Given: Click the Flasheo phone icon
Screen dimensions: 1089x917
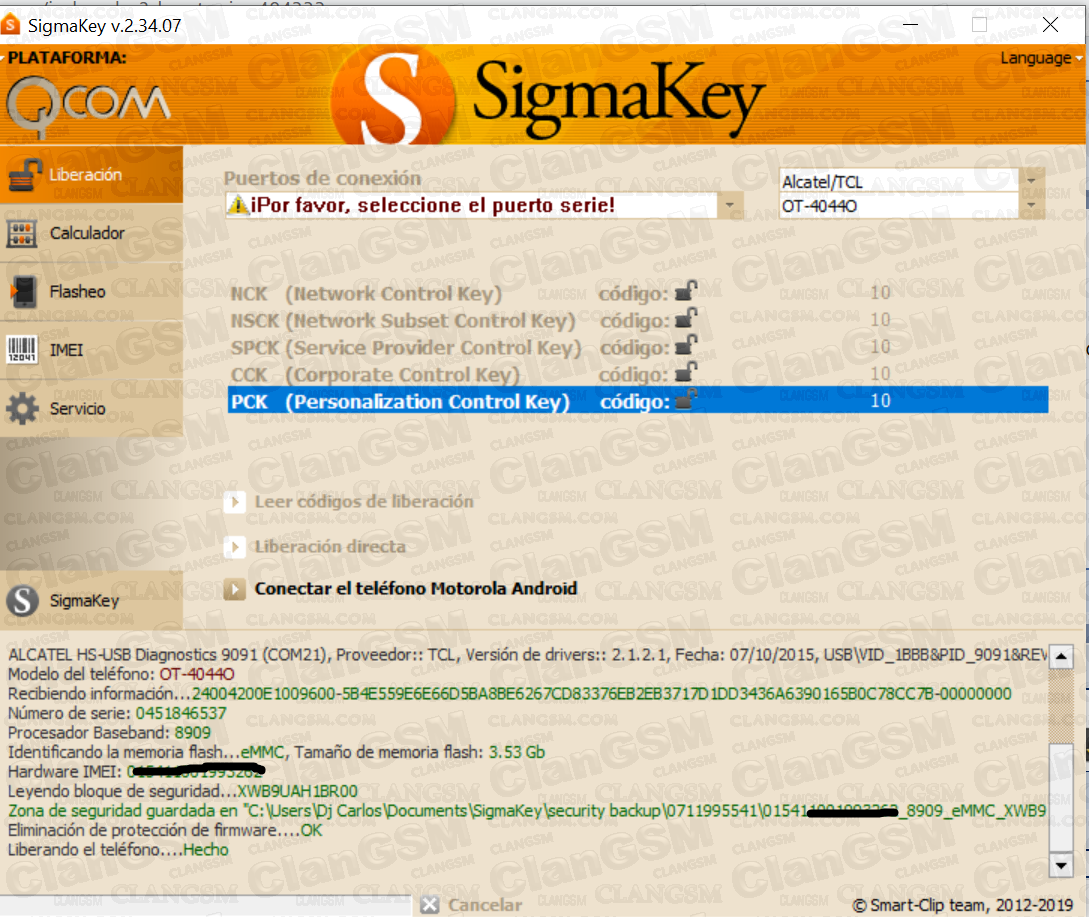Looking at the screenshot, I should [x=24, y=292].
